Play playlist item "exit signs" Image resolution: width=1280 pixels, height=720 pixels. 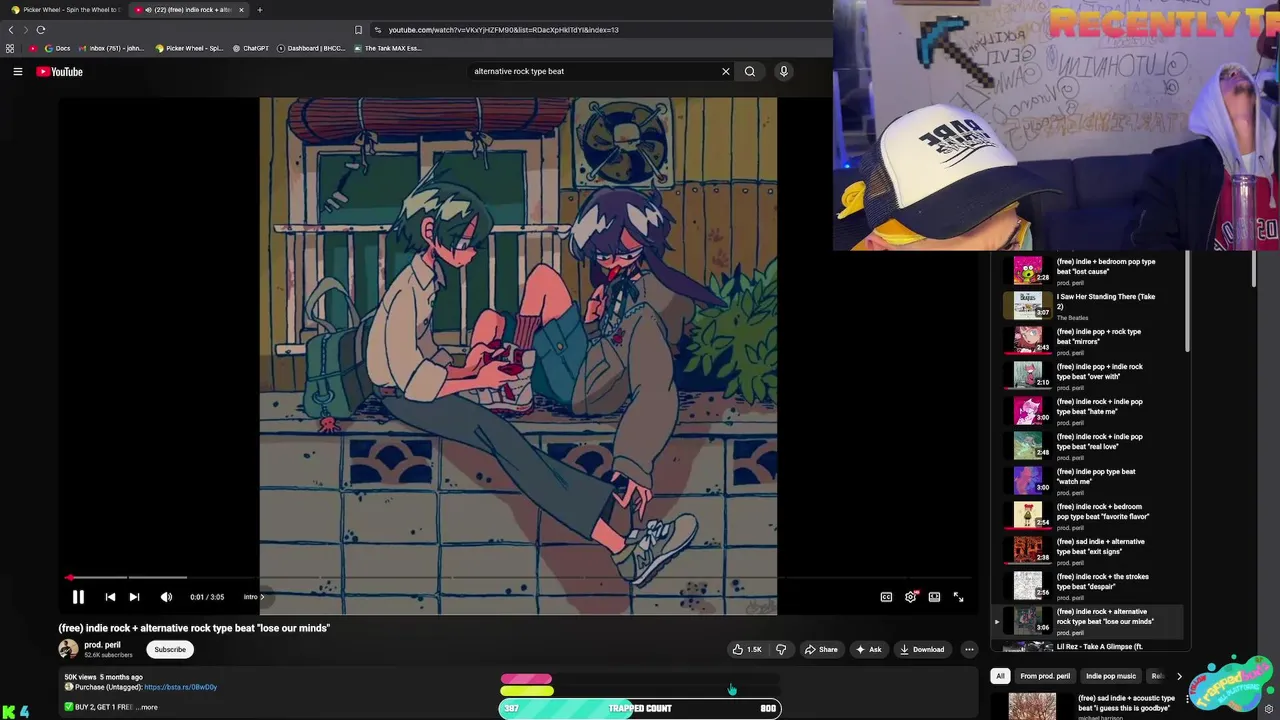[x=1087, y=551]
